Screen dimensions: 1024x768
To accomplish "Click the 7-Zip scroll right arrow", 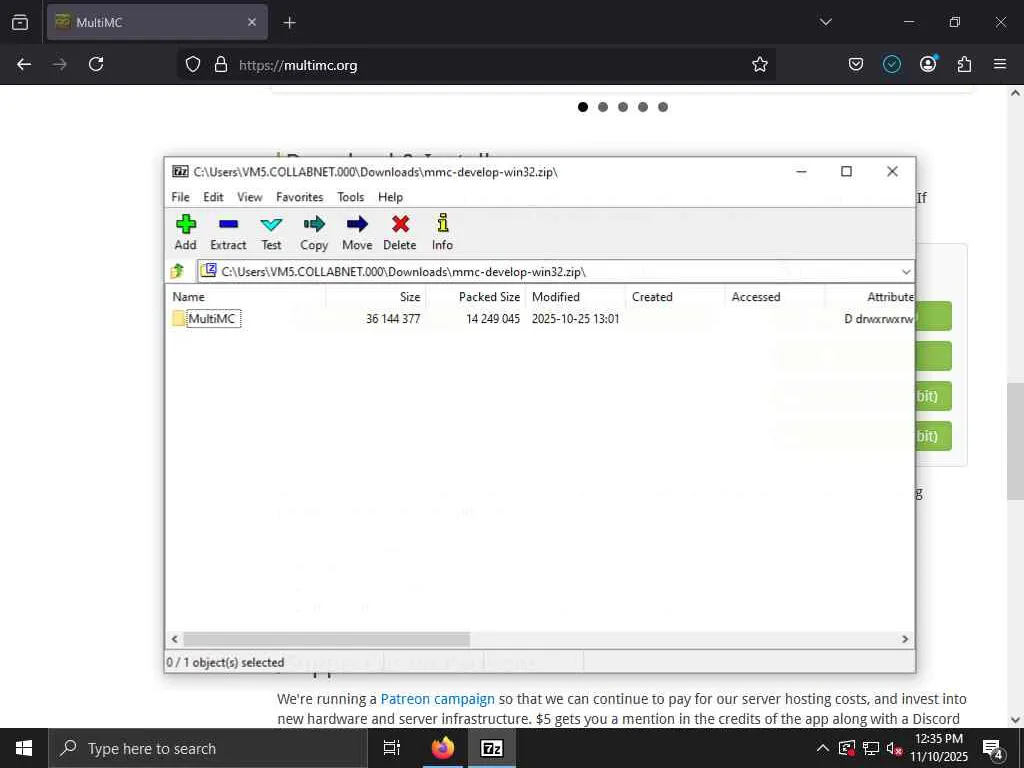I will [905, 639].
